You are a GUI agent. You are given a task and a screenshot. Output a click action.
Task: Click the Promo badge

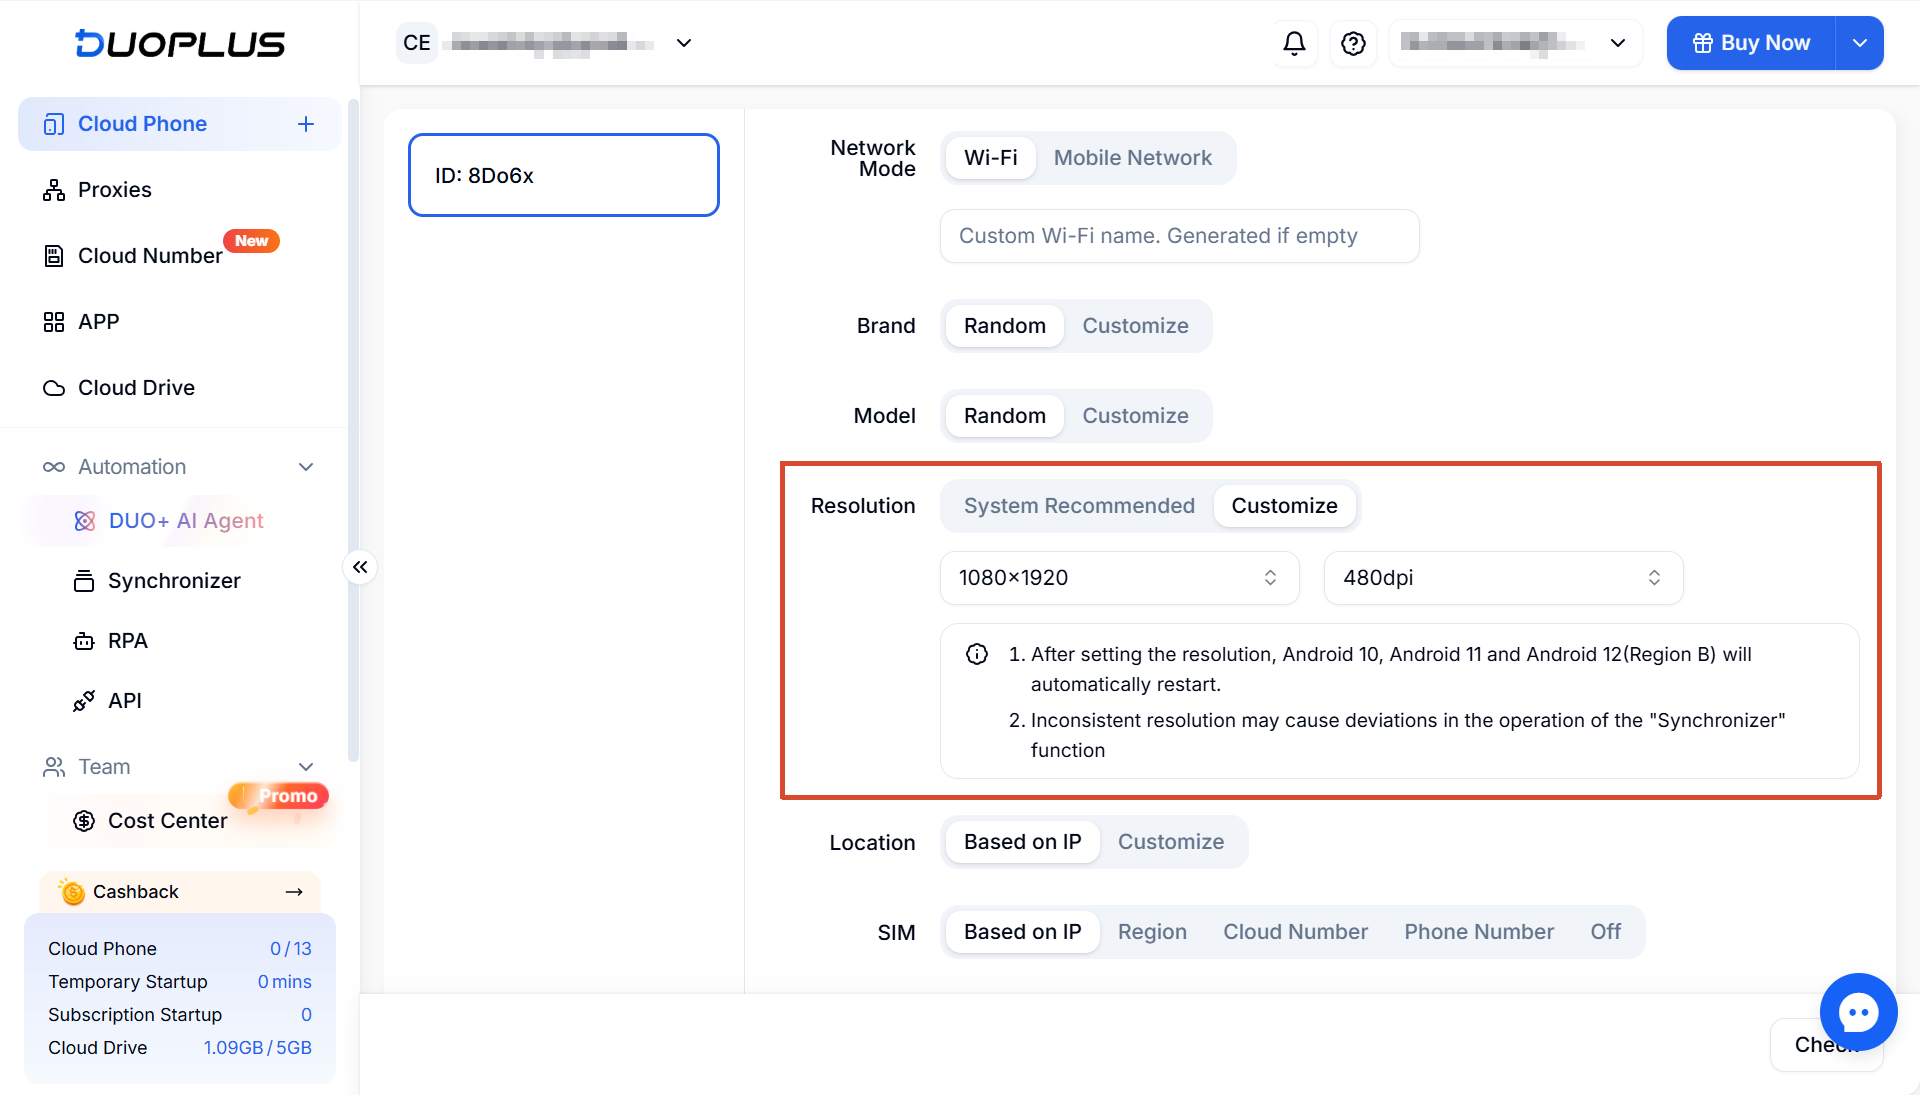click(280, 796)
